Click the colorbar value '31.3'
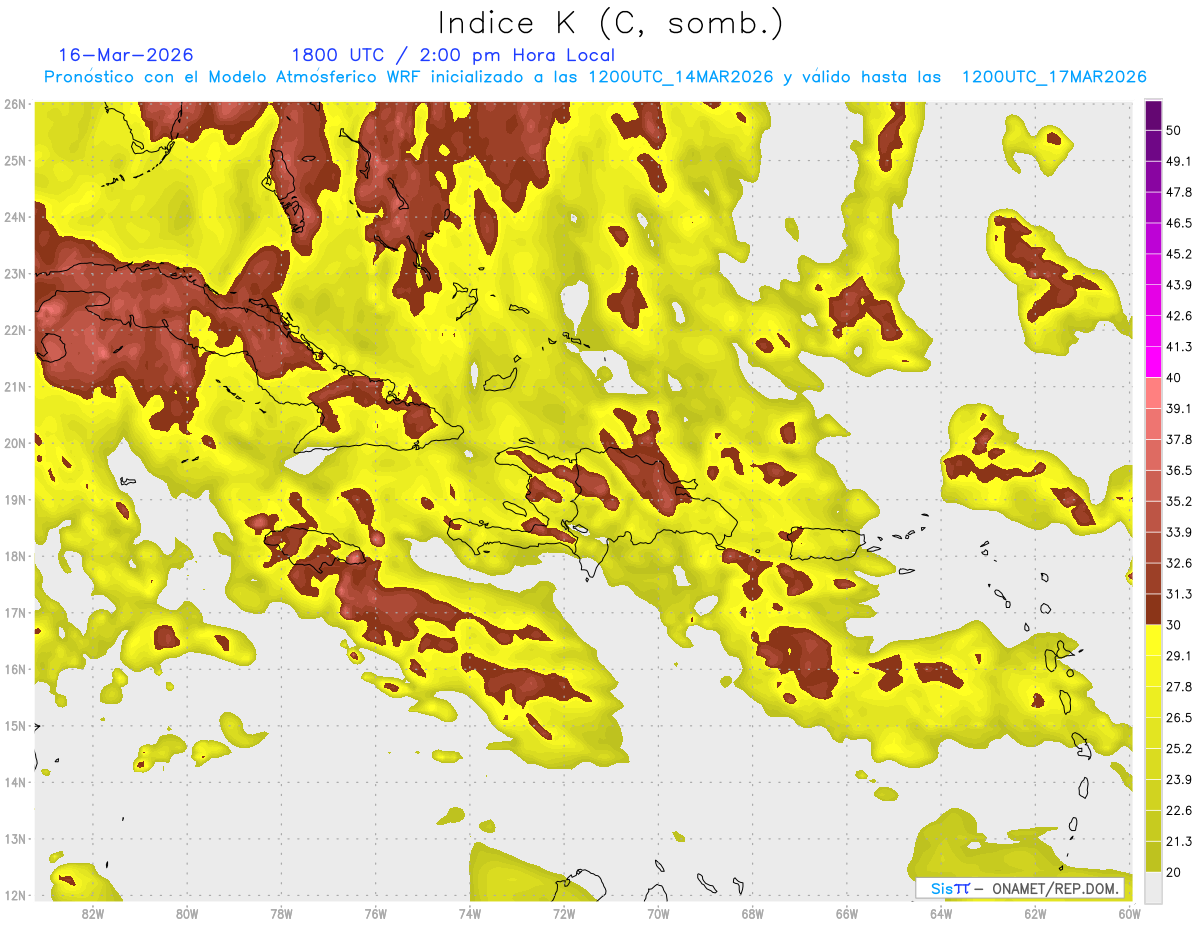This screenshot has height=927, width=1200. (1179, 594)
